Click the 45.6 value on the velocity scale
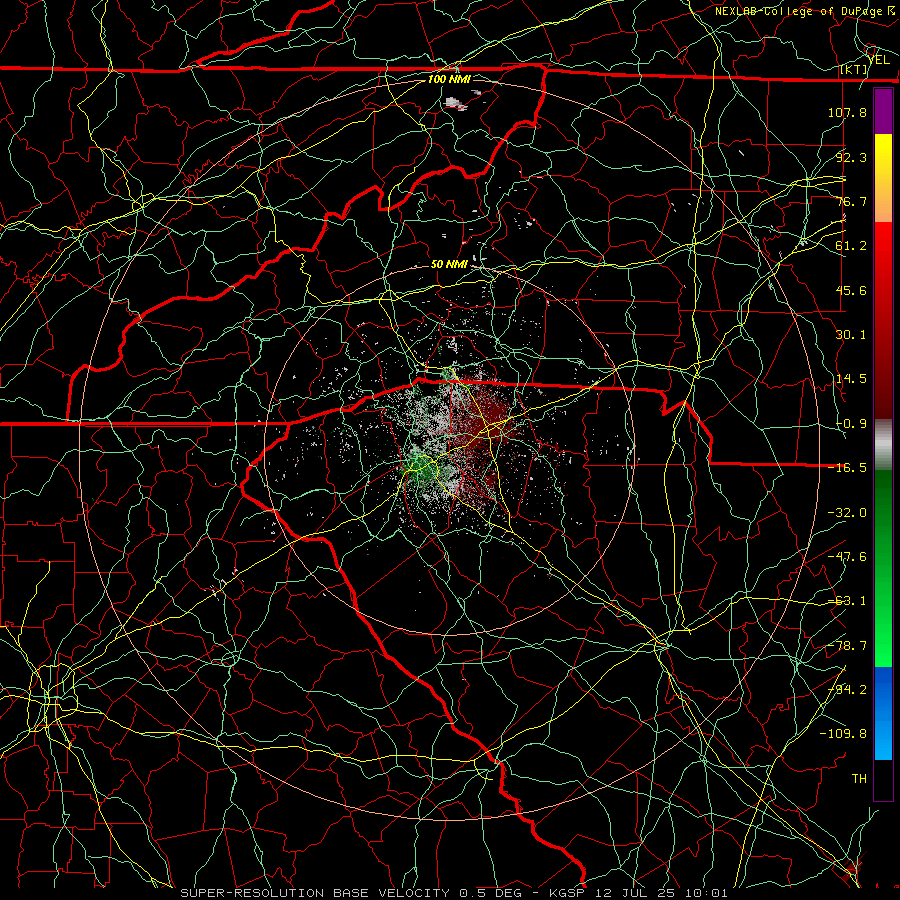The width and height of the screenshot is (900, 900). click(x=851, y=290)
